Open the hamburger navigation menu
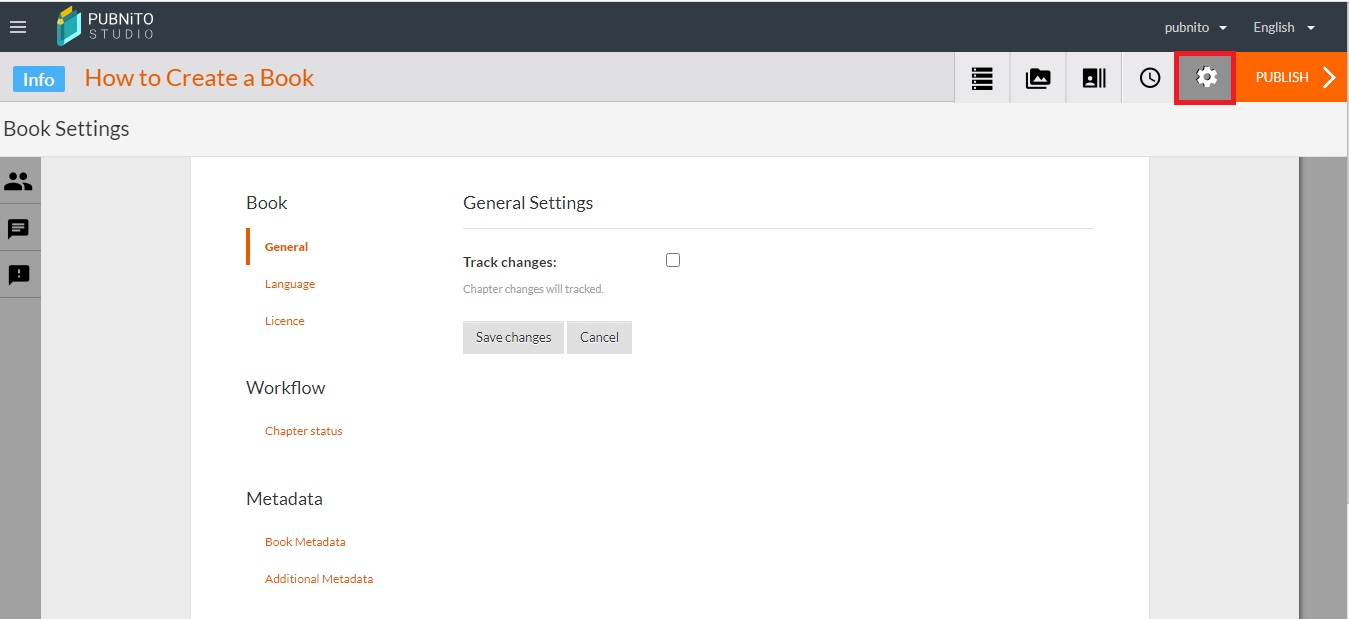1349x619 pixels. (x=18, y=27)
